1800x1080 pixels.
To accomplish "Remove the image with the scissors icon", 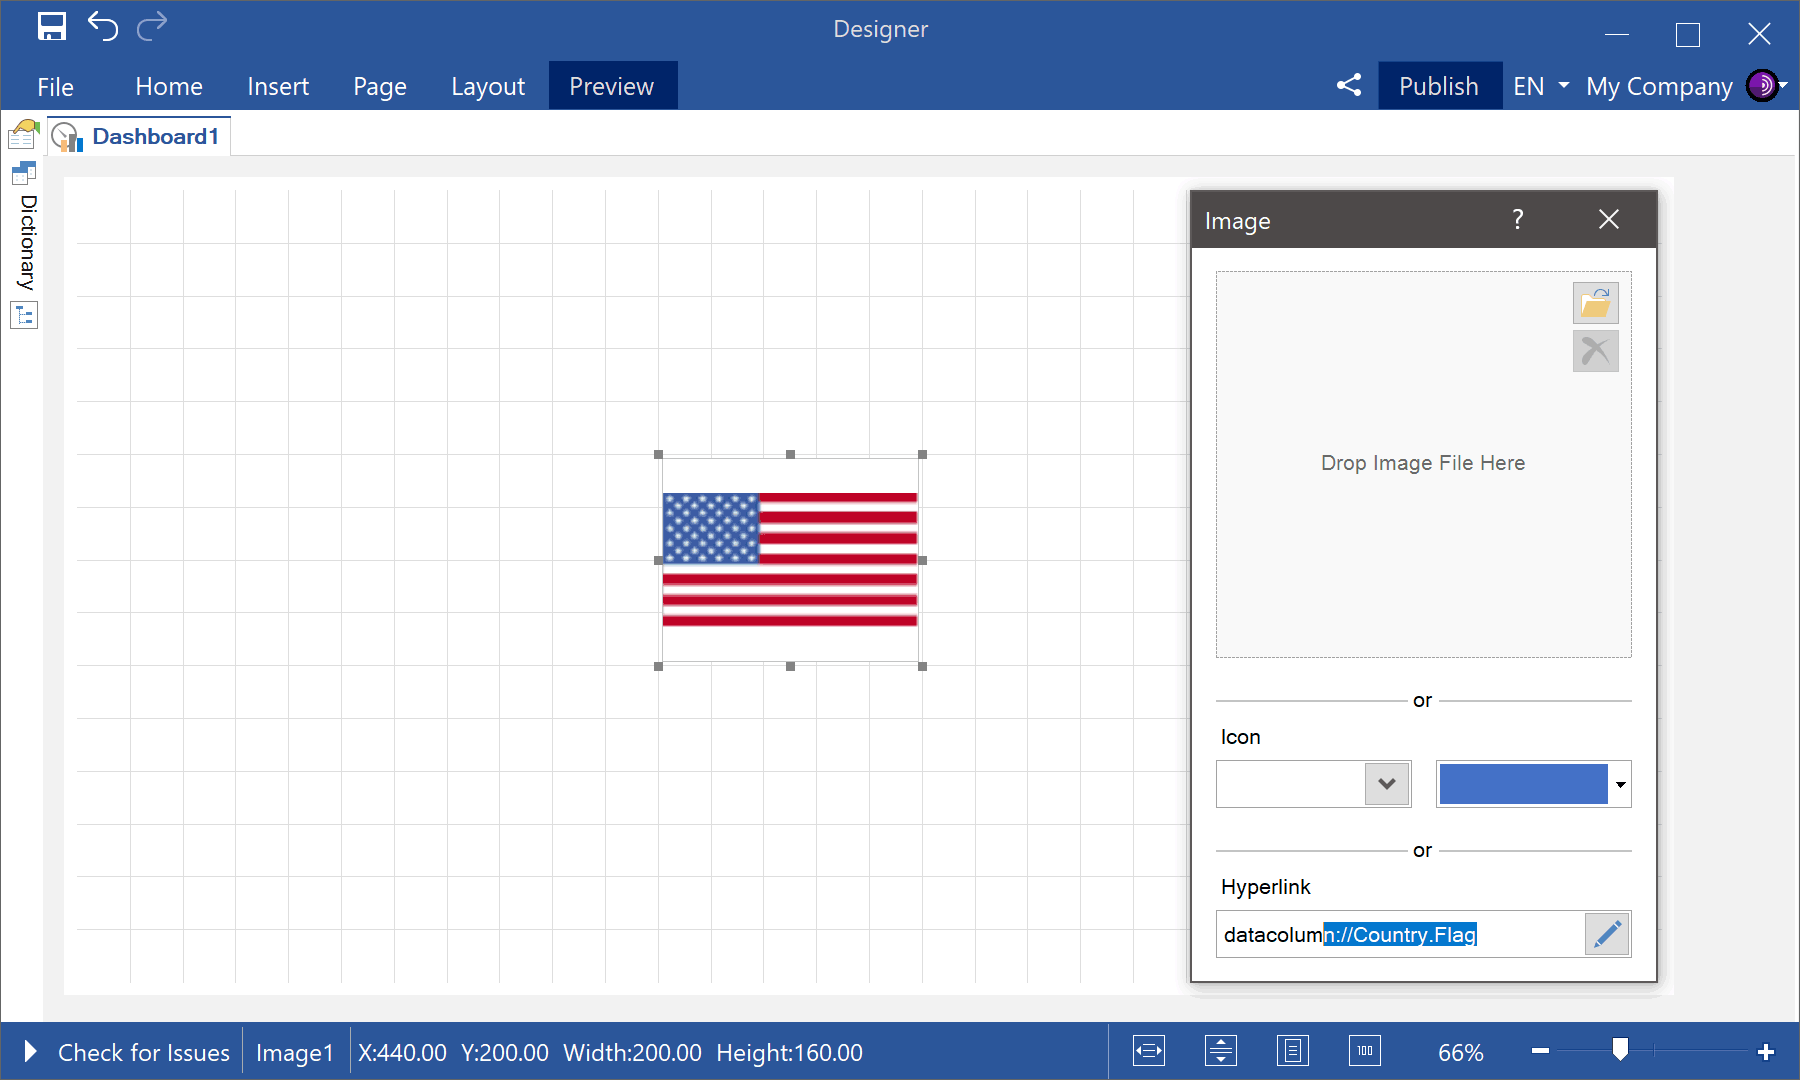I will click(1596, 351).
